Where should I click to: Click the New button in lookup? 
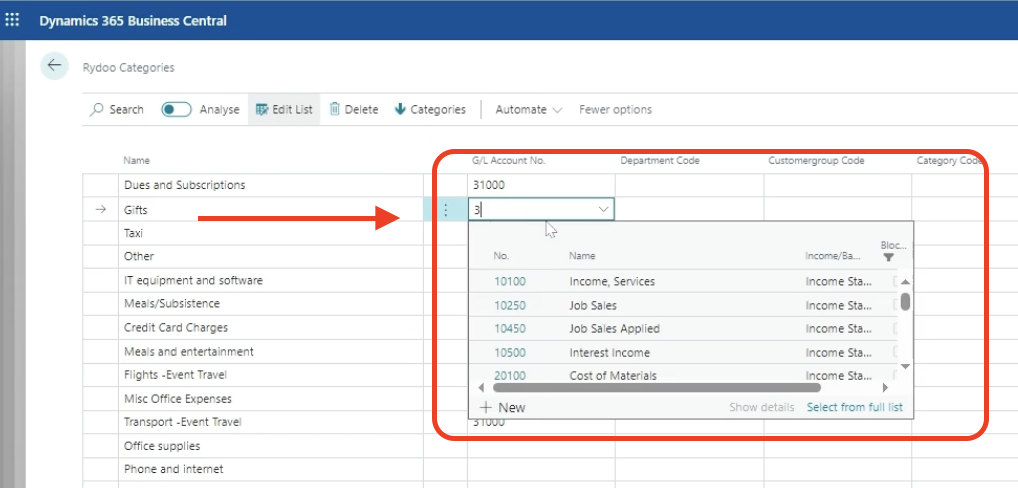click(503, 408)
